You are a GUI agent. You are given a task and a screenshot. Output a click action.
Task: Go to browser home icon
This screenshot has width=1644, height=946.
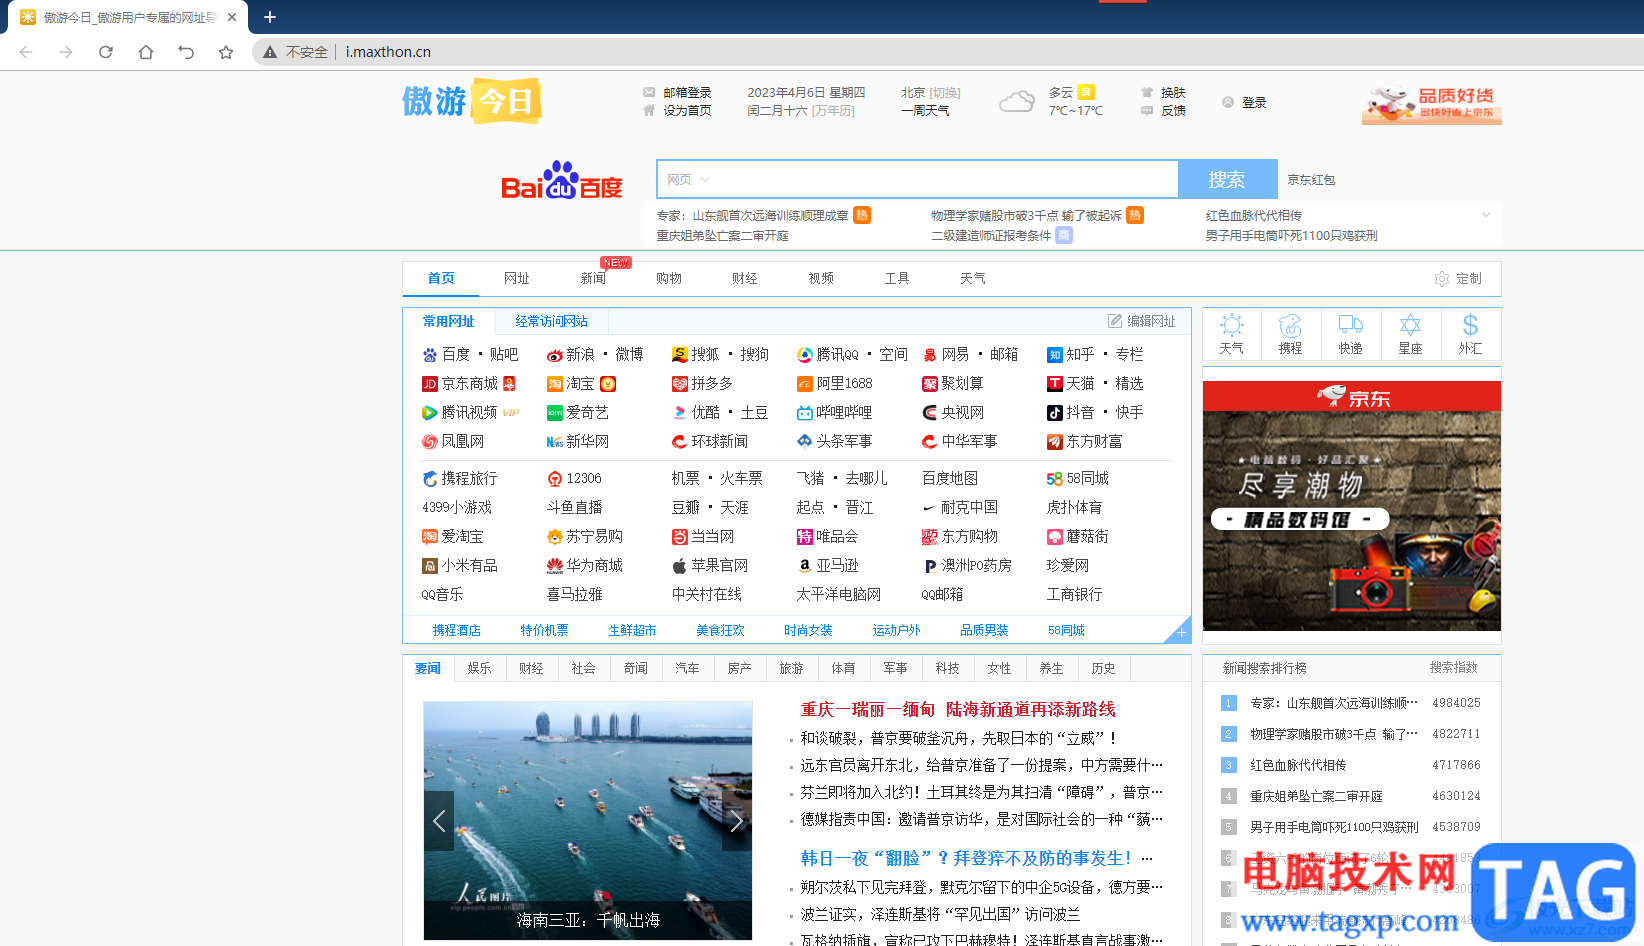[146, 52]
